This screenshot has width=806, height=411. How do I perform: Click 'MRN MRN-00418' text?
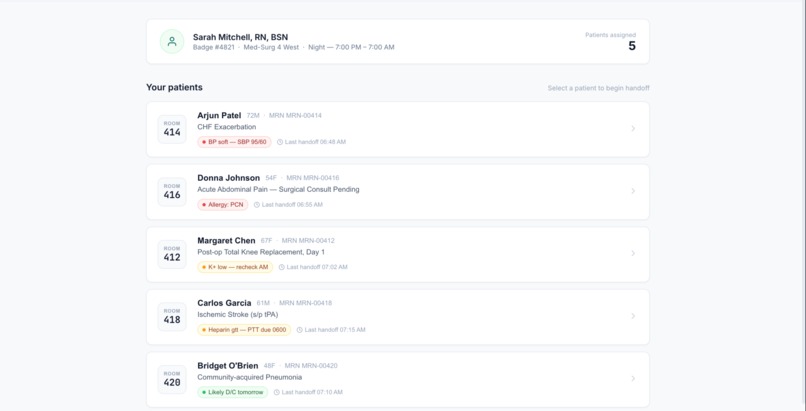306,303
